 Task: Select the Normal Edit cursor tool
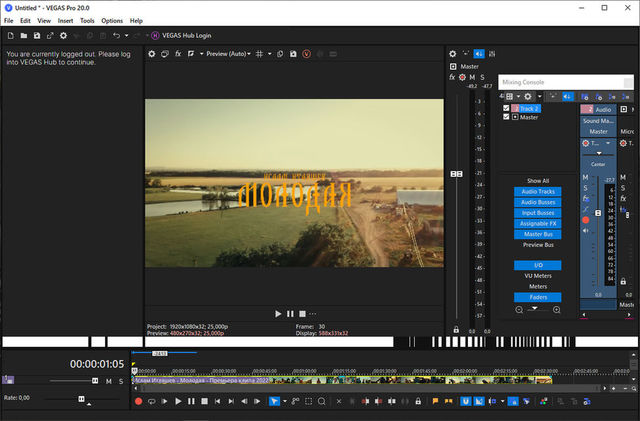pyautogui.click(x=273, y=401)
